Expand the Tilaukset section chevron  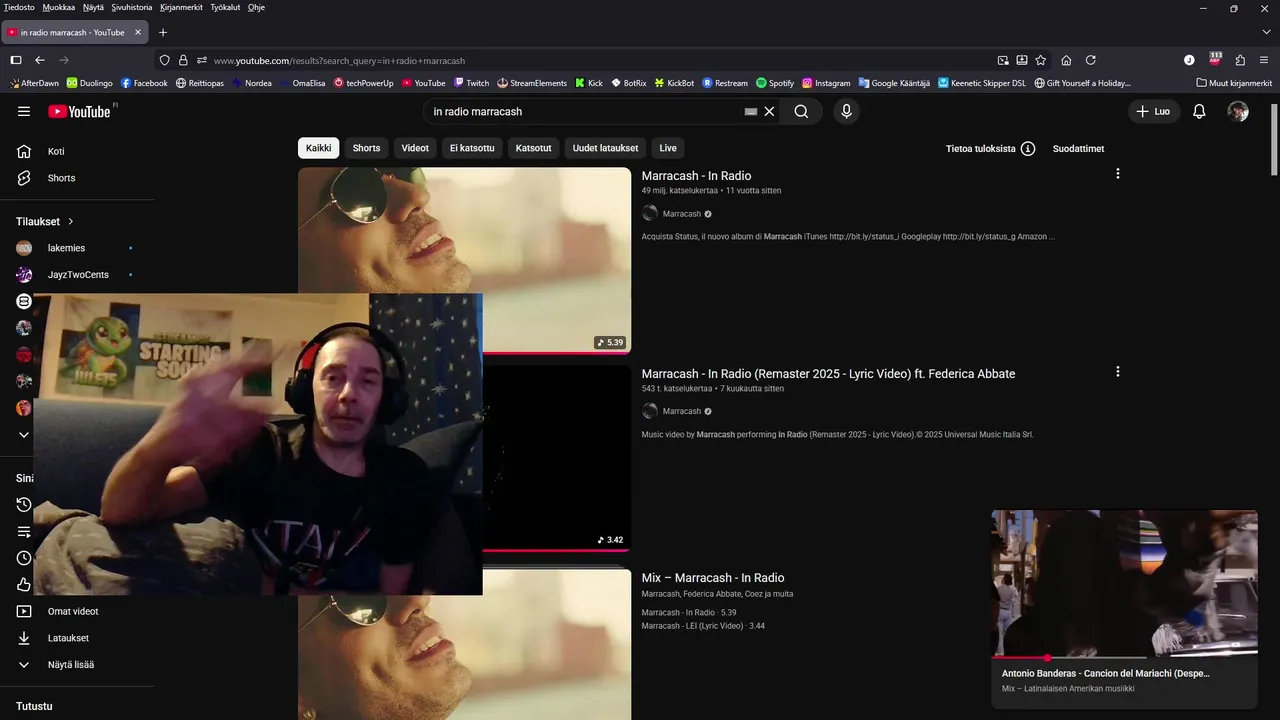(x=71, y=222)
